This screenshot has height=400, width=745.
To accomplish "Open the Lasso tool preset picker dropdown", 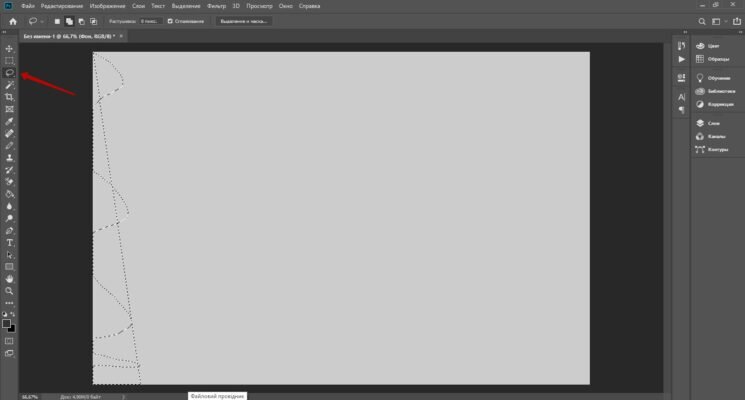I will coord(42,21).
